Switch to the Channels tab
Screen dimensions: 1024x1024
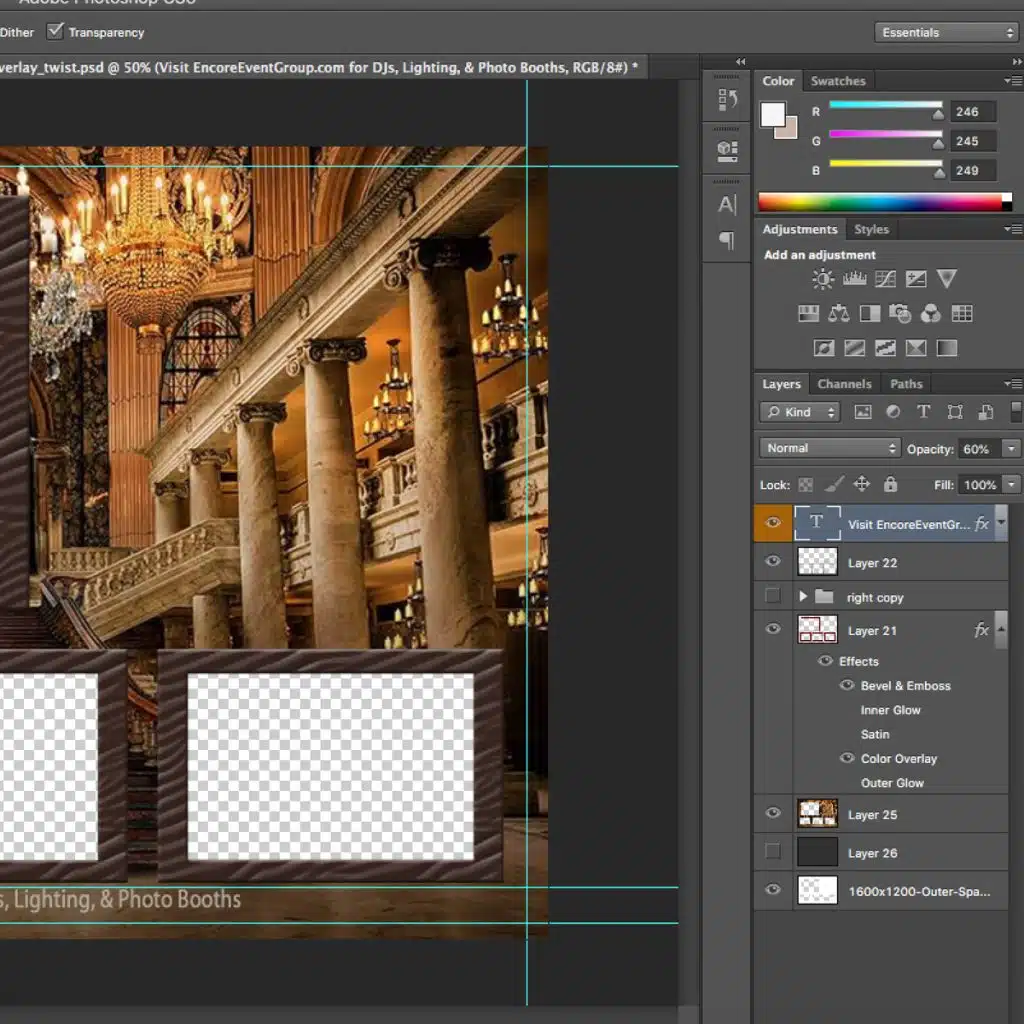click(844, 384)
